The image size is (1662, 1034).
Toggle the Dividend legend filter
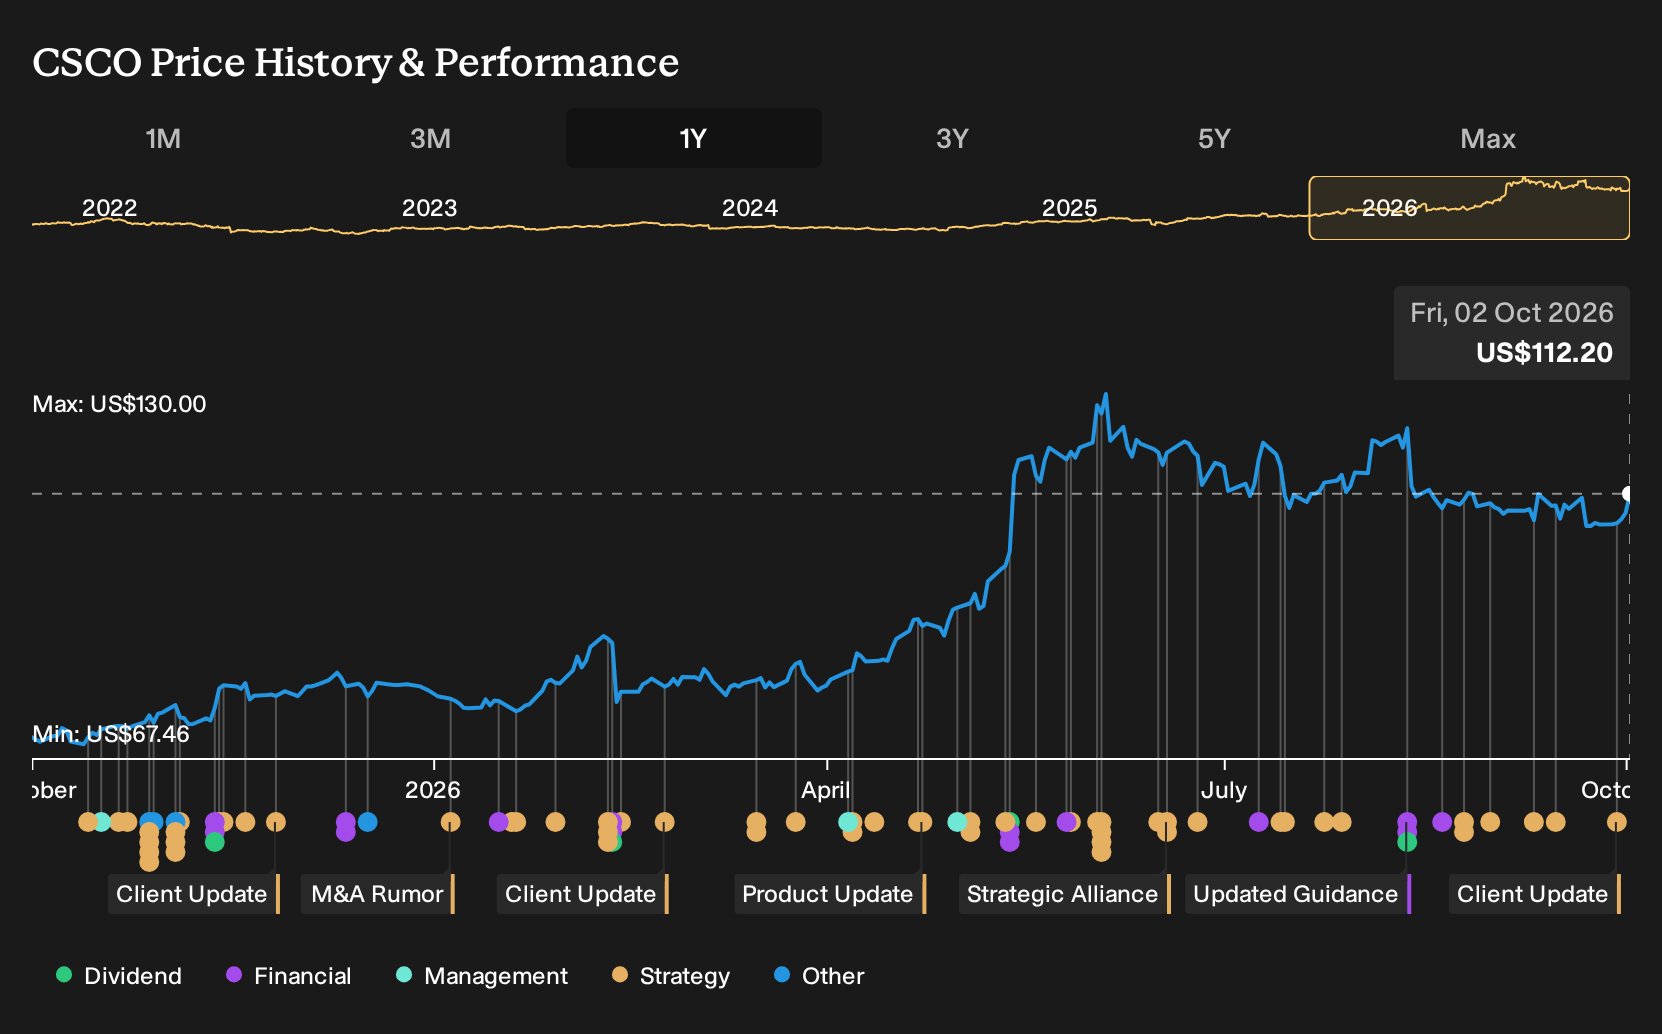119,976
